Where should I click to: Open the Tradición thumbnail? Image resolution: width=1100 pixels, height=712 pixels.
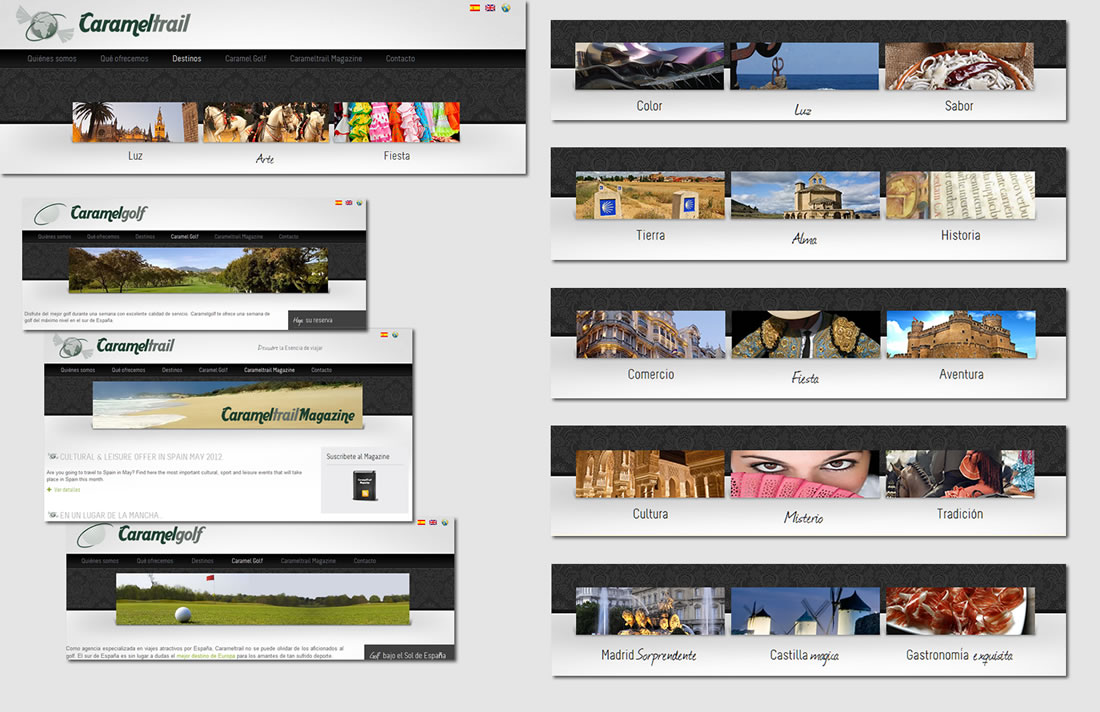coord(960,473)
